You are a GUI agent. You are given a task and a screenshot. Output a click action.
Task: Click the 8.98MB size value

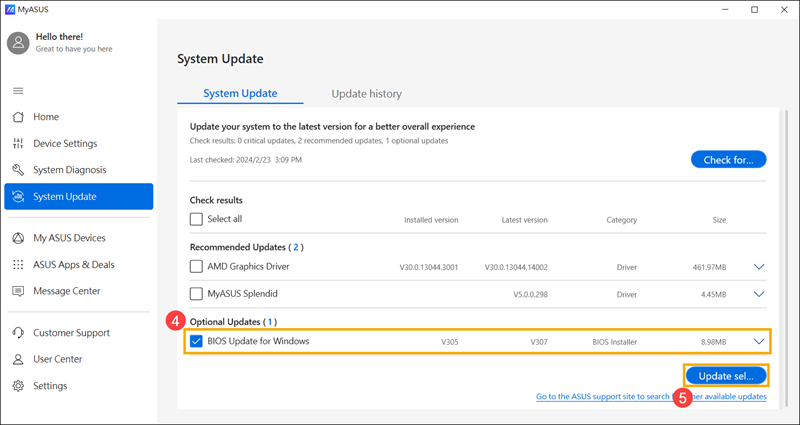pyautogui.click(x=713, y=342)
